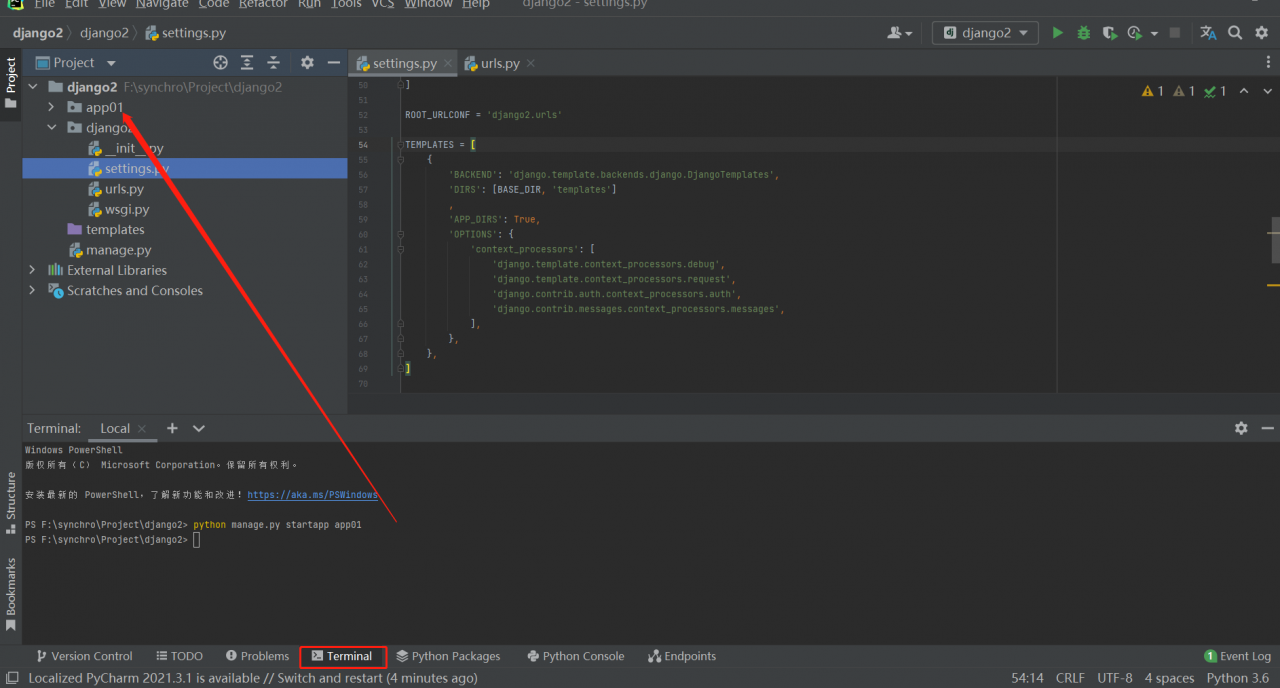Open Search Everywhere magnifier icon
This screenshot has height=688, width=1280.
(x=1235, y=33)
